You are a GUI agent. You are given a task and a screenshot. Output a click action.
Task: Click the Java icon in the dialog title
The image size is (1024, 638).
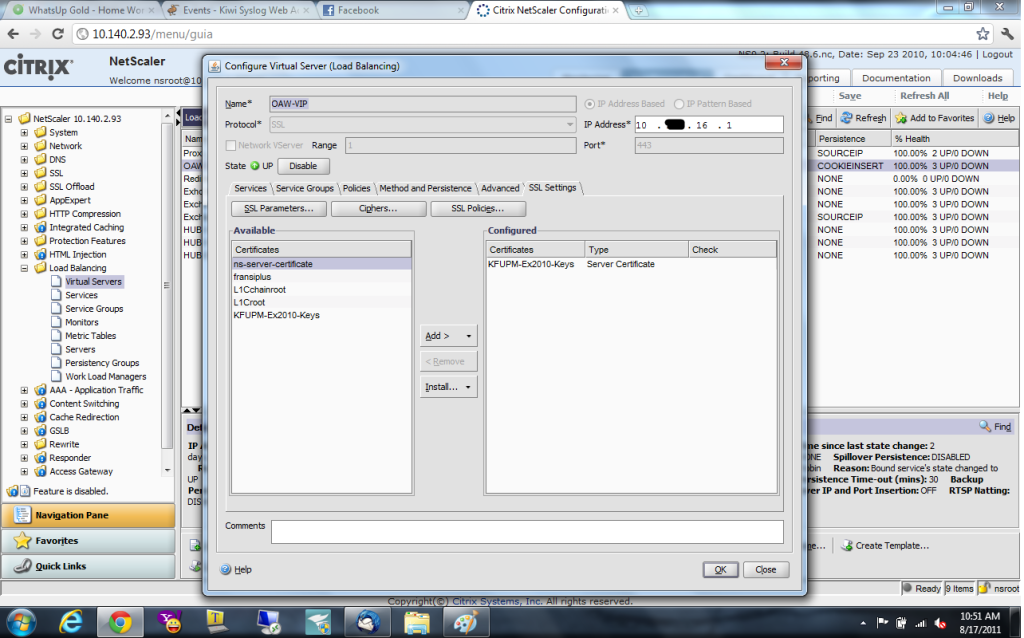pyautogui.click(x=214, y=66)
